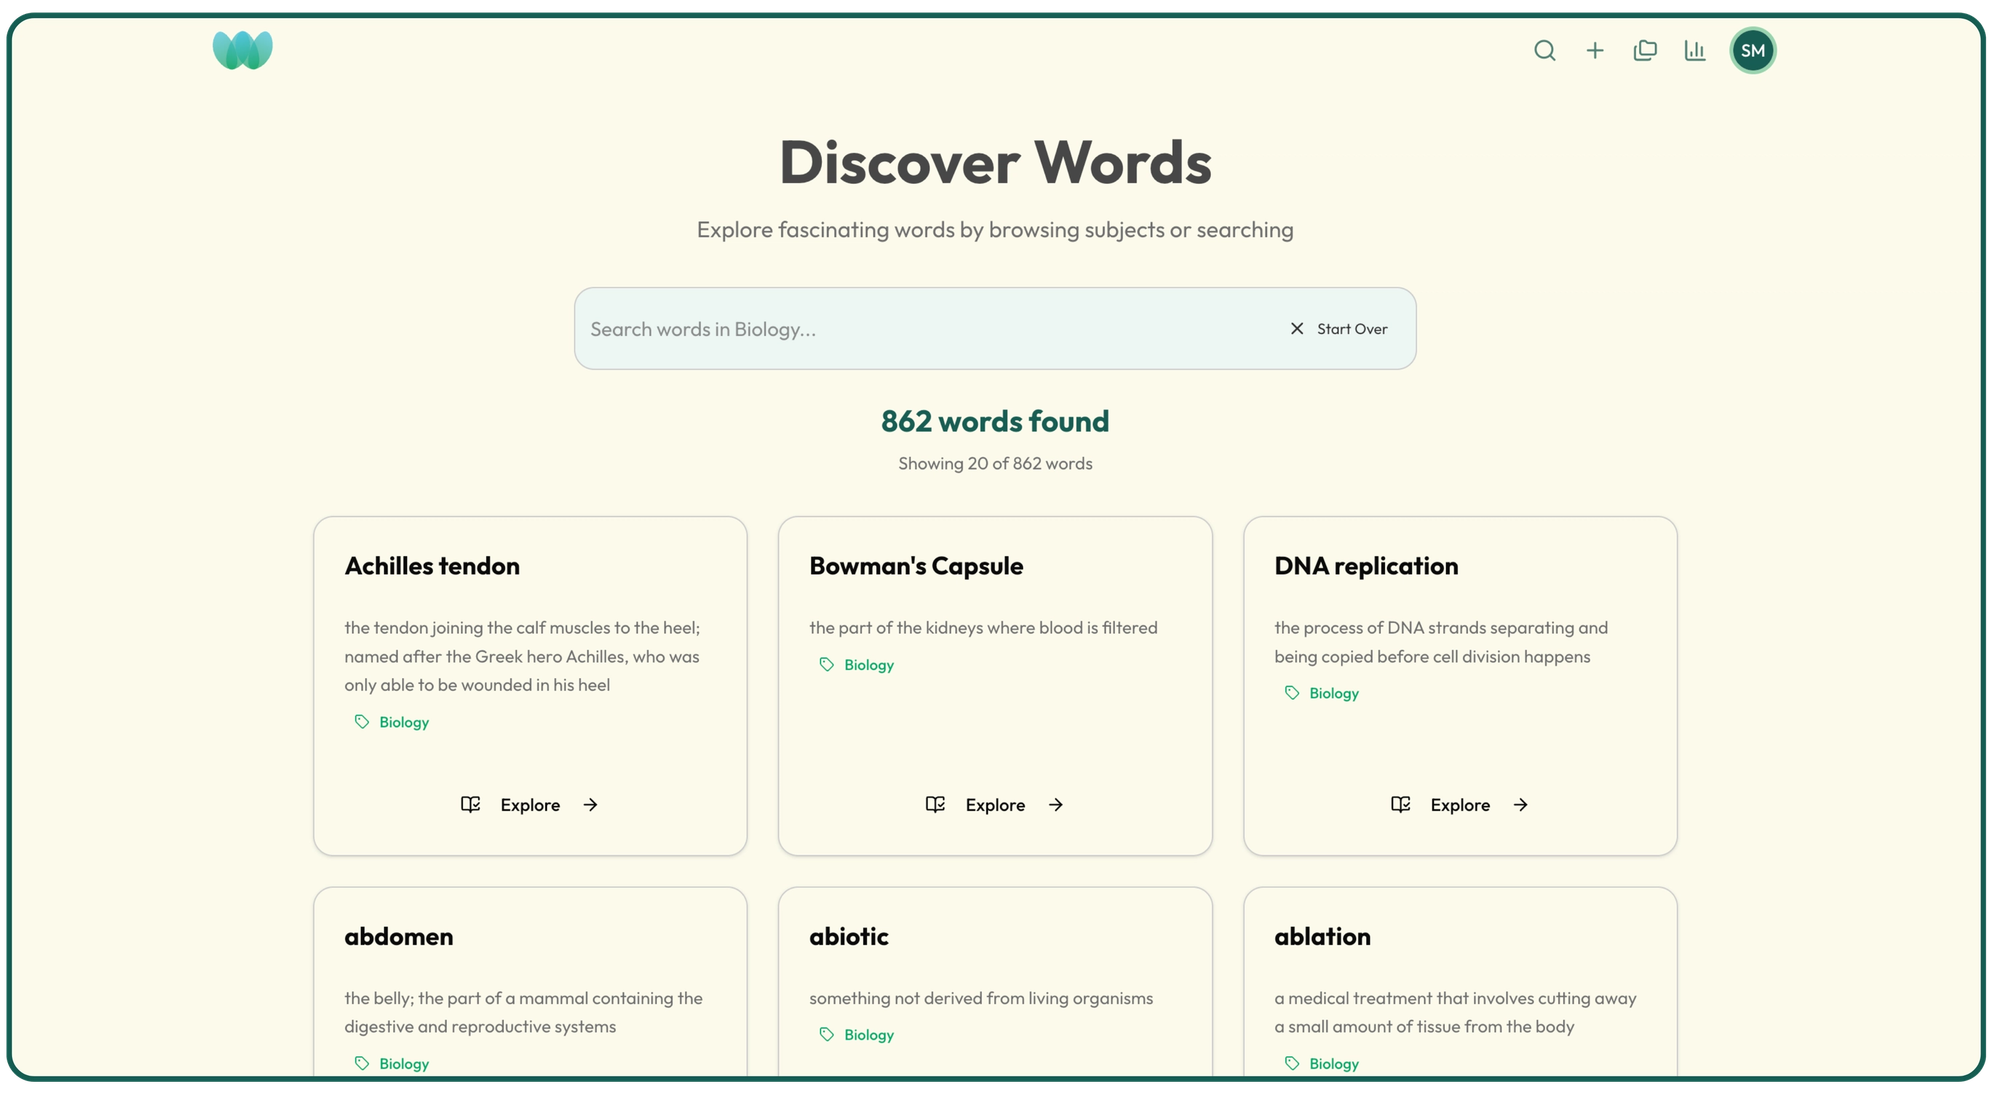Click Biology tag on abiotic card
The image size is (2000, 1093).
[x=869, y=1035]
